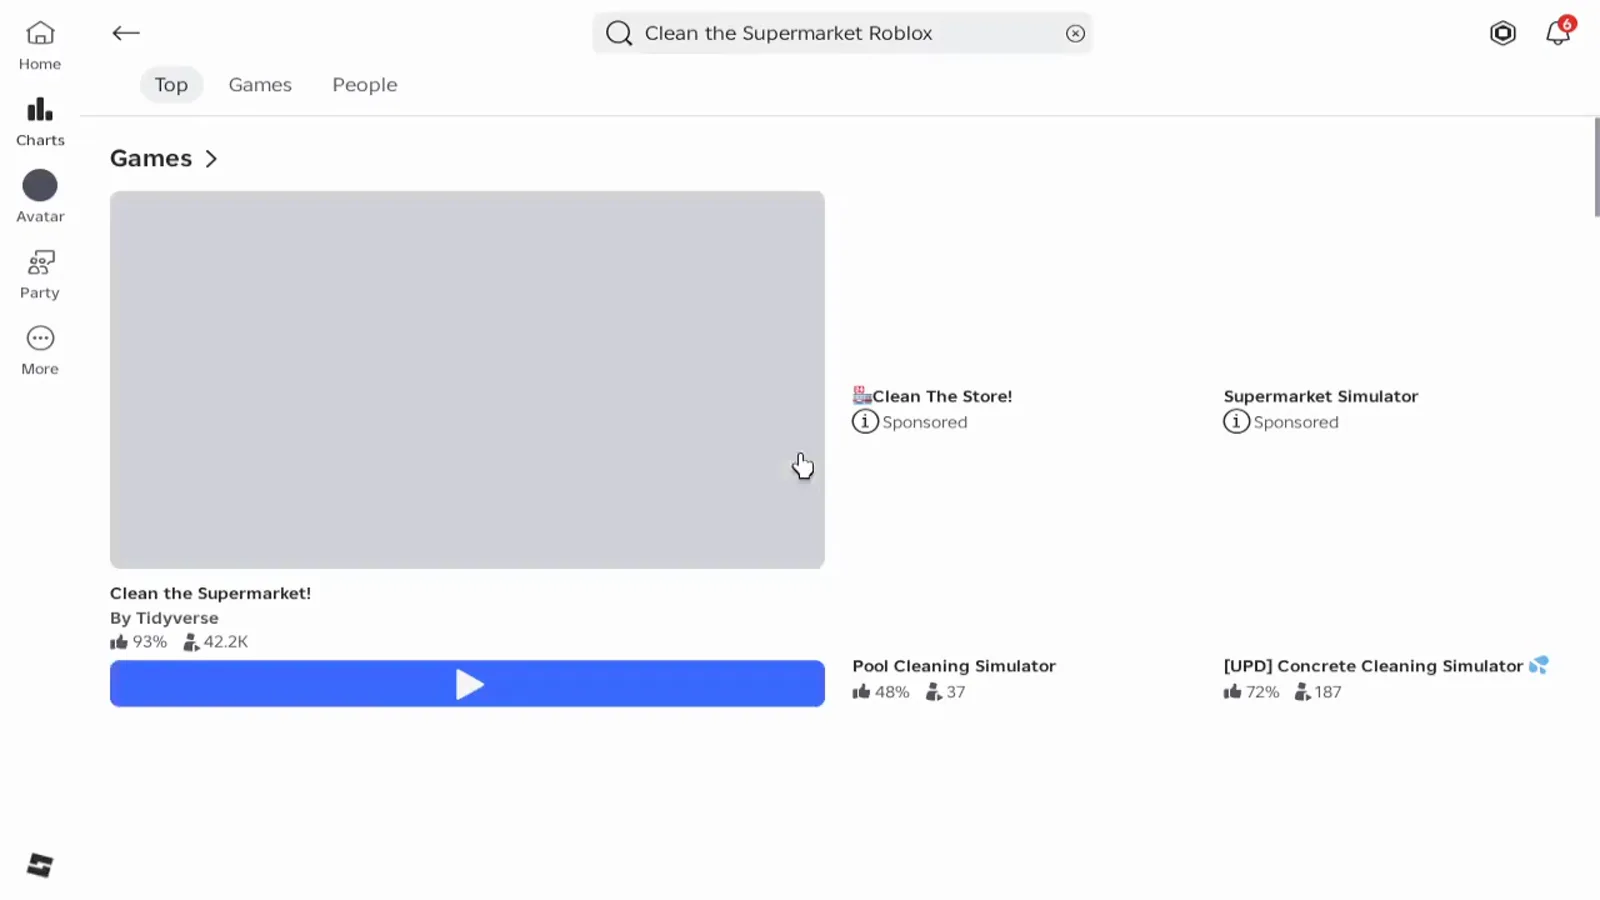Open the notifications bell
Screen dimensions: 1600x900
1558,33
